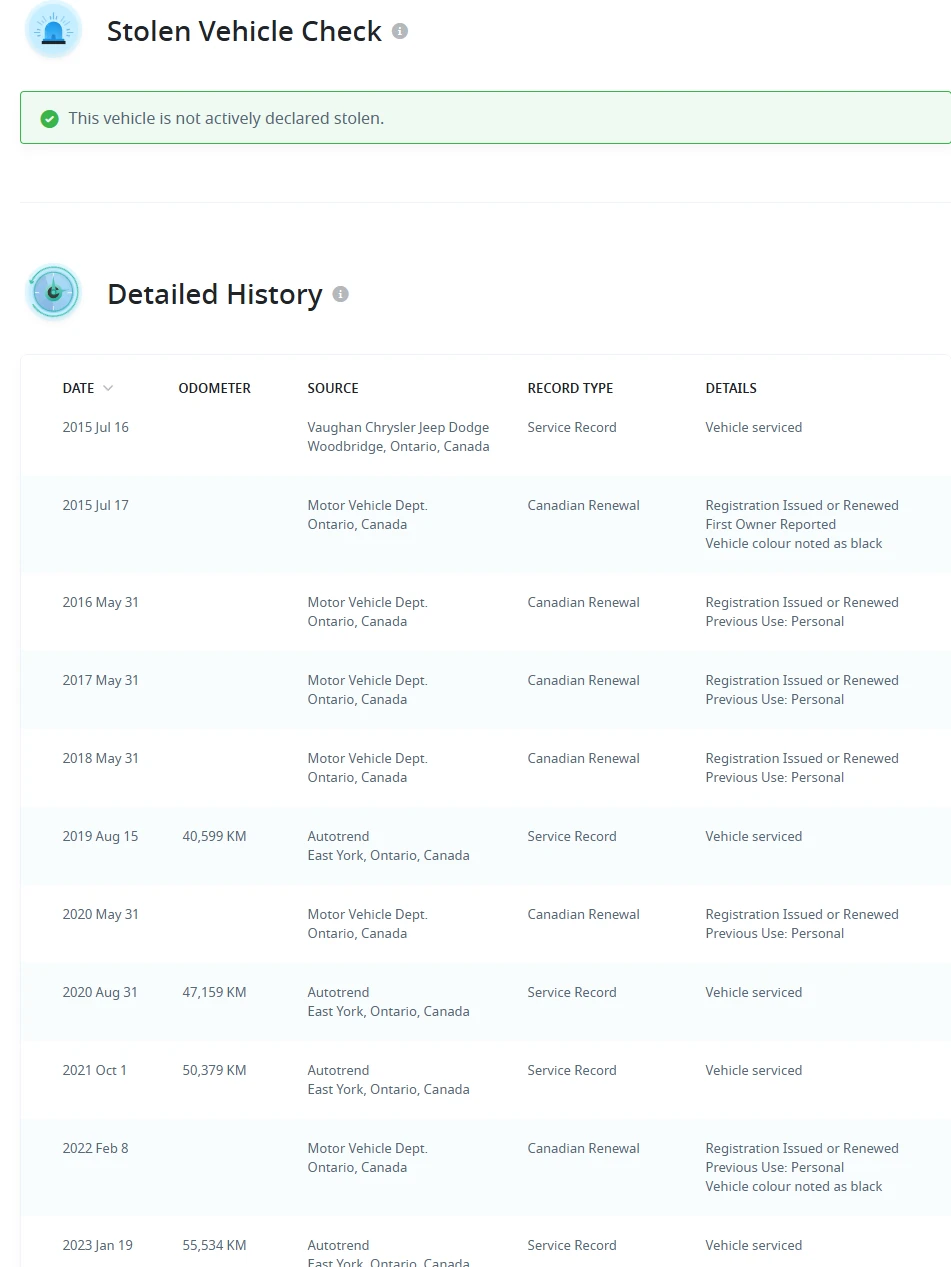This screenshot has width=951, height=1267.
Task: Click the 2022 Feb 8 Canadian Renewal record
Action: pyautogui.click(x=584, y=1148)
